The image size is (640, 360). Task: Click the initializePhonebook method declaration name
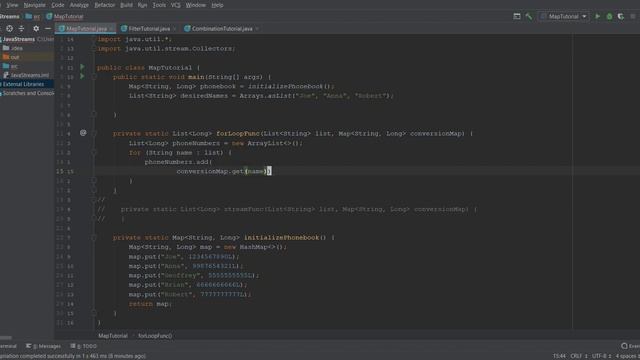(281, 238)
